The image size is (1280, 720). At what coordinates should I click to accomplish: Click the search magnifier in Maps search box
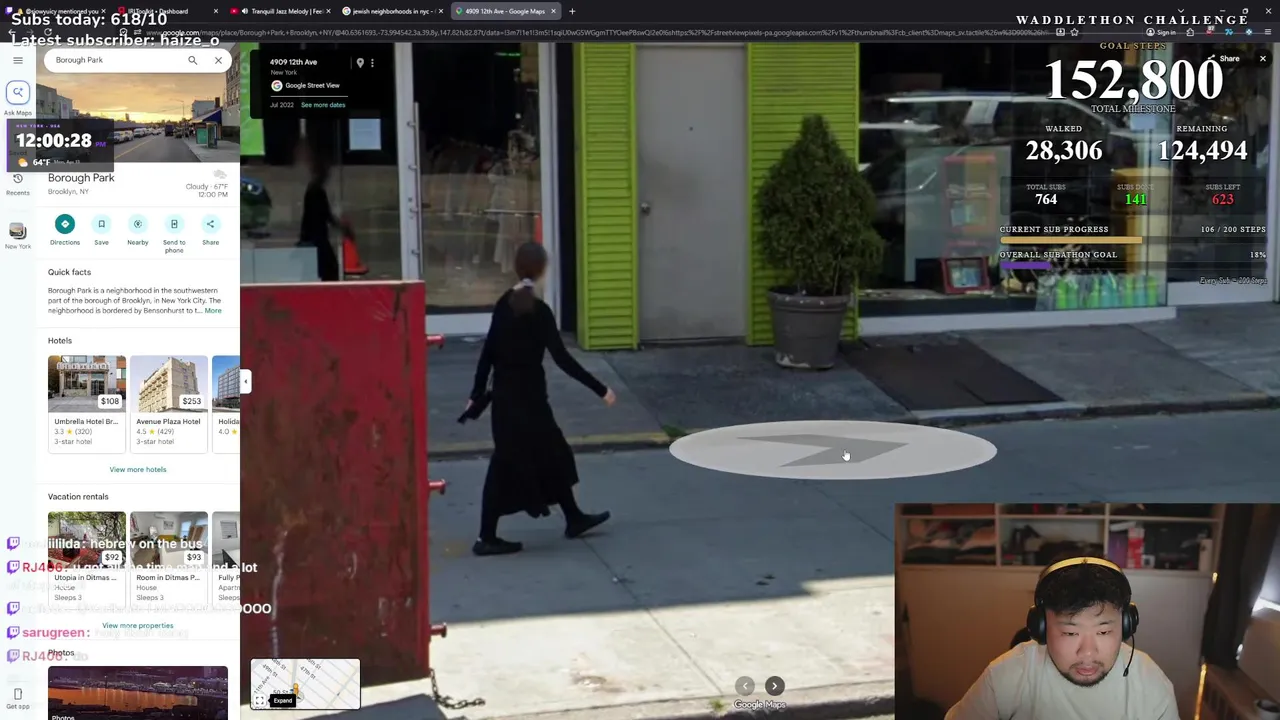192,60
